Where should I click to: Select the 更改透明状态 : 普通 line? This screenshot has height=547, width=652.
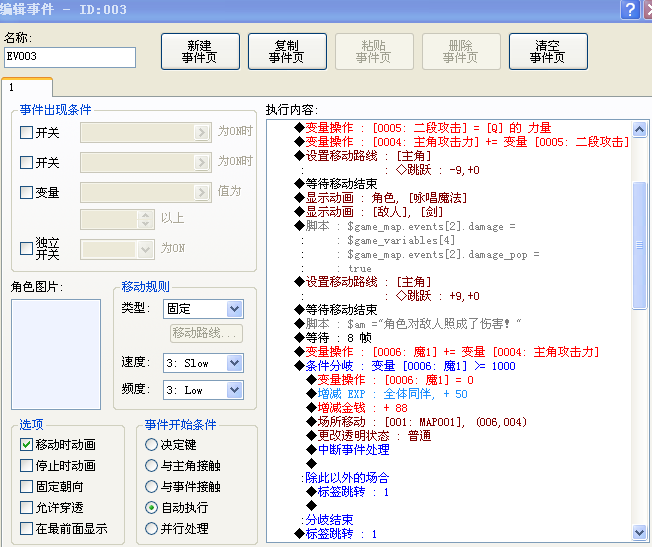pos(369,436)
